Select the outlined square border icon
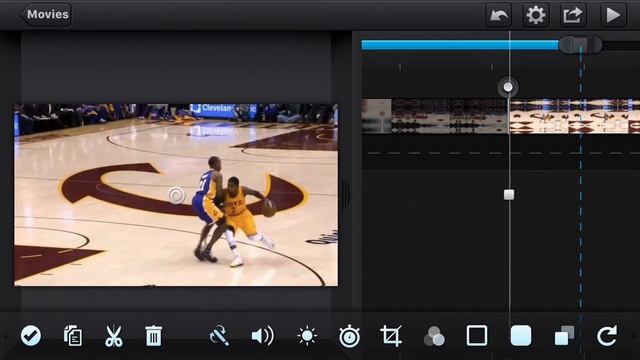Viewport: 640px width, 360px height. click(x=477, y=336)
